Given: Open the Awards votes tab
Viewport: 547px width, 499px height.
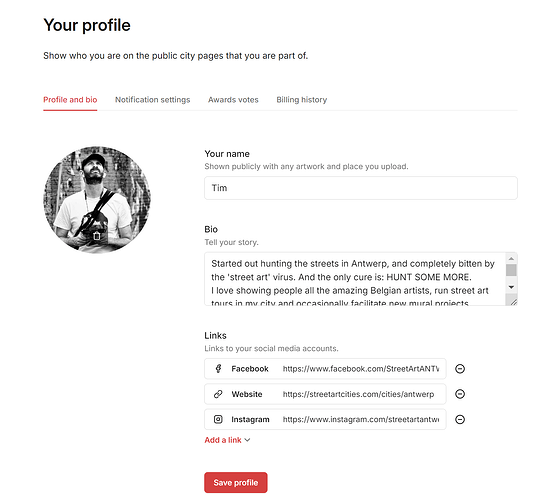Looking at the screenshot, I should [x=233, y=100].
